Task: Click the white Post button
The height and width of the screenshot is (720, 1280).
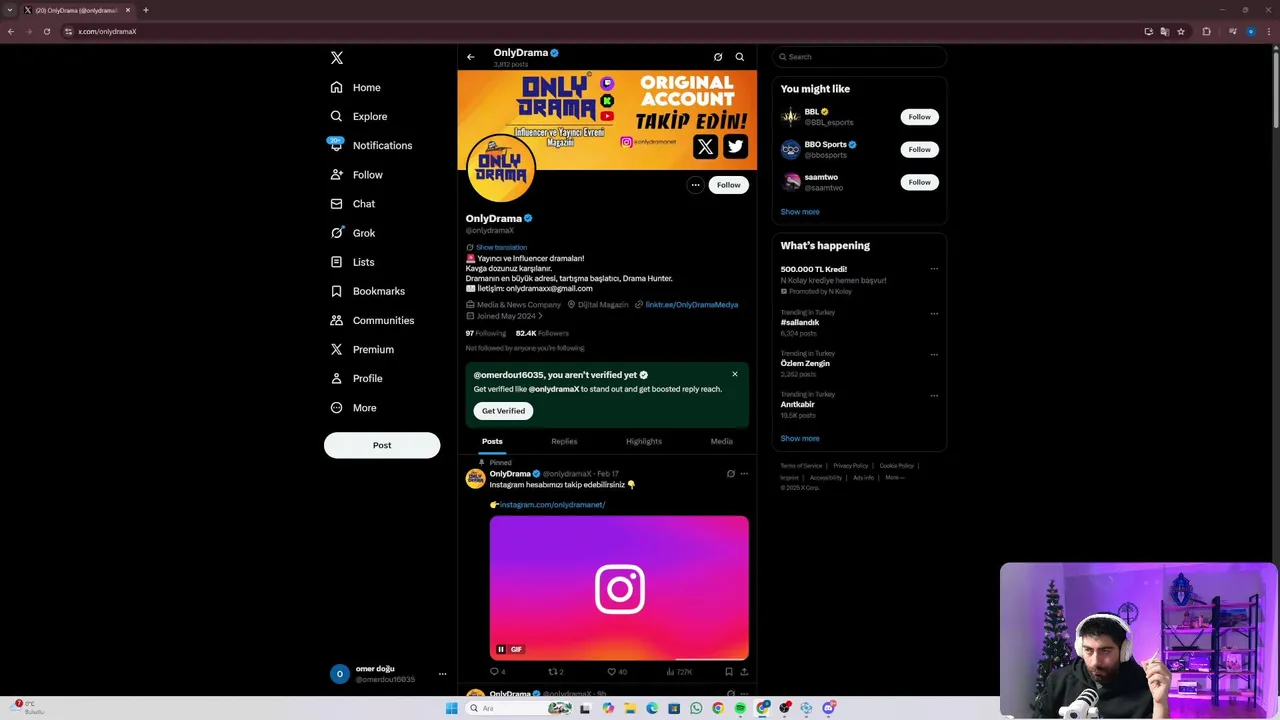Action: (x=382, y=445)
